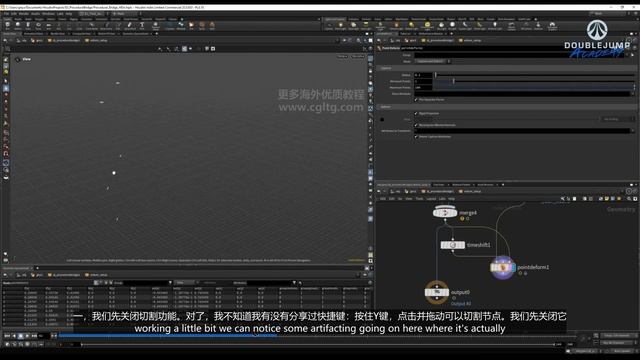Click the pin icon on the parameter pane path bar

point(629,40)
